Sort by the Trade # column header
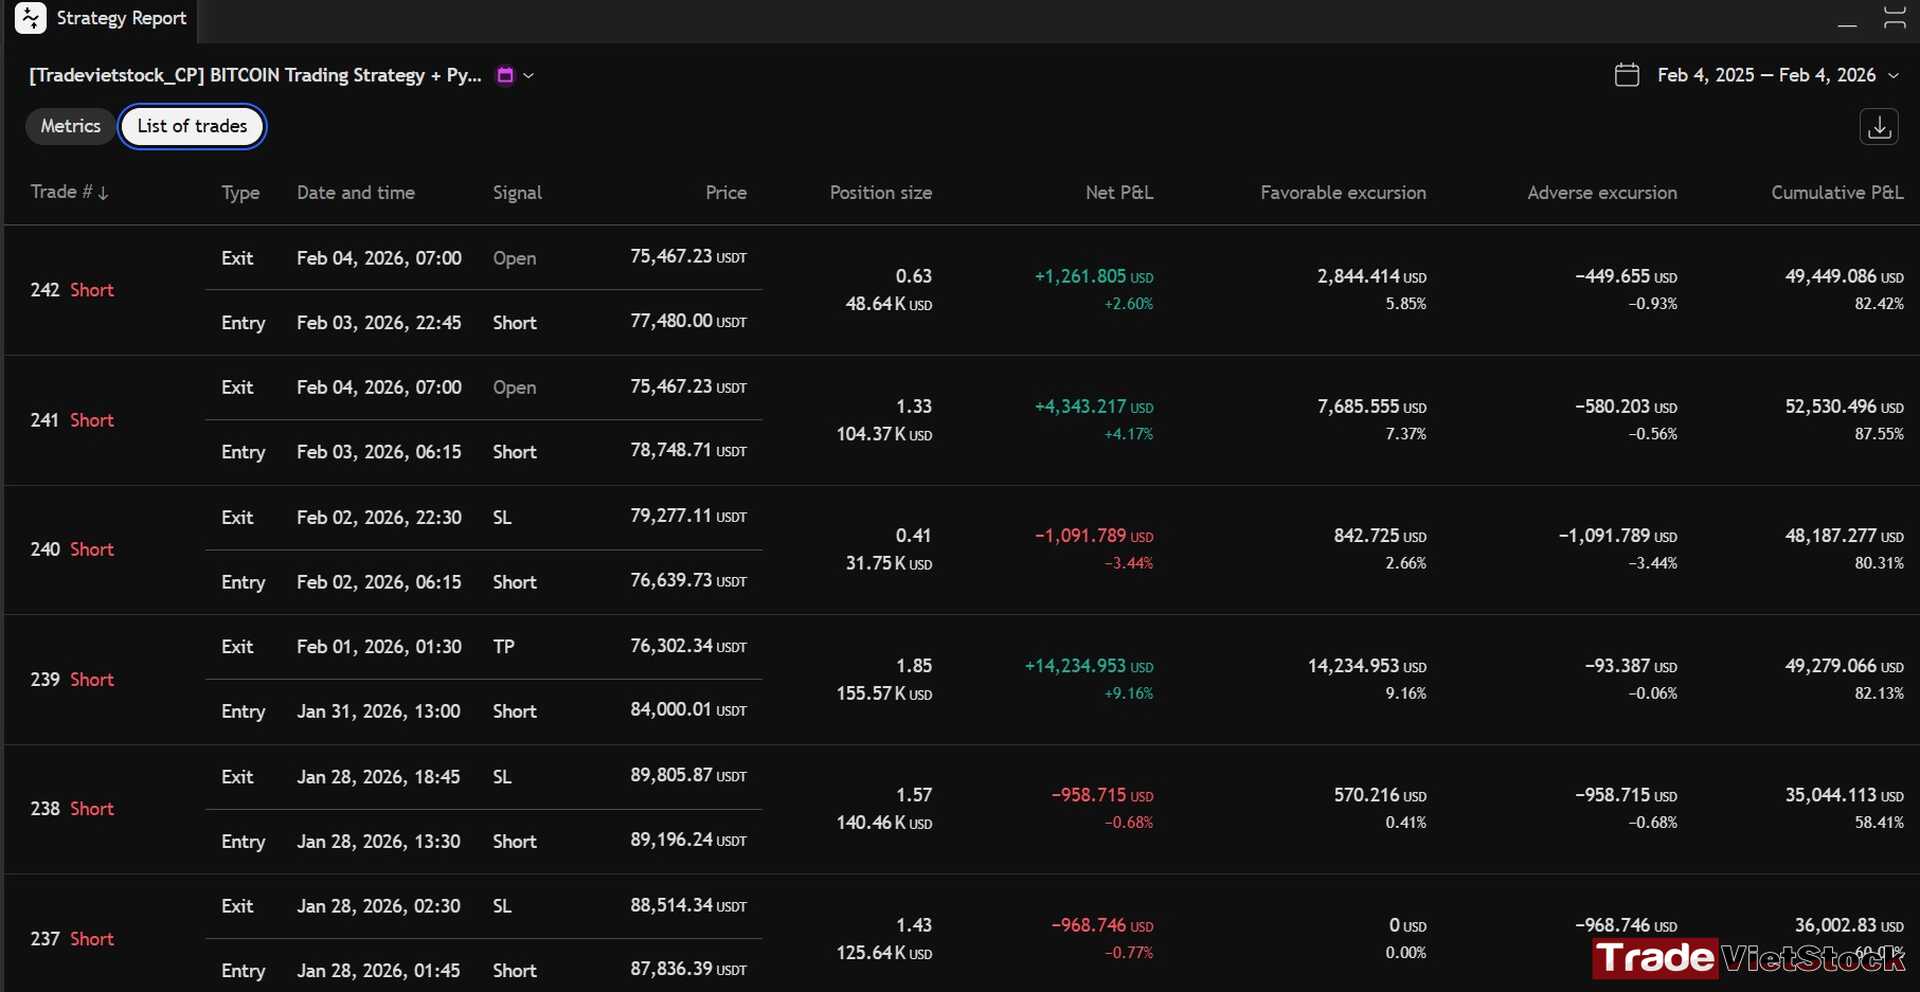The height and width of the screenshot is (992, 1920). pos(69,192)
